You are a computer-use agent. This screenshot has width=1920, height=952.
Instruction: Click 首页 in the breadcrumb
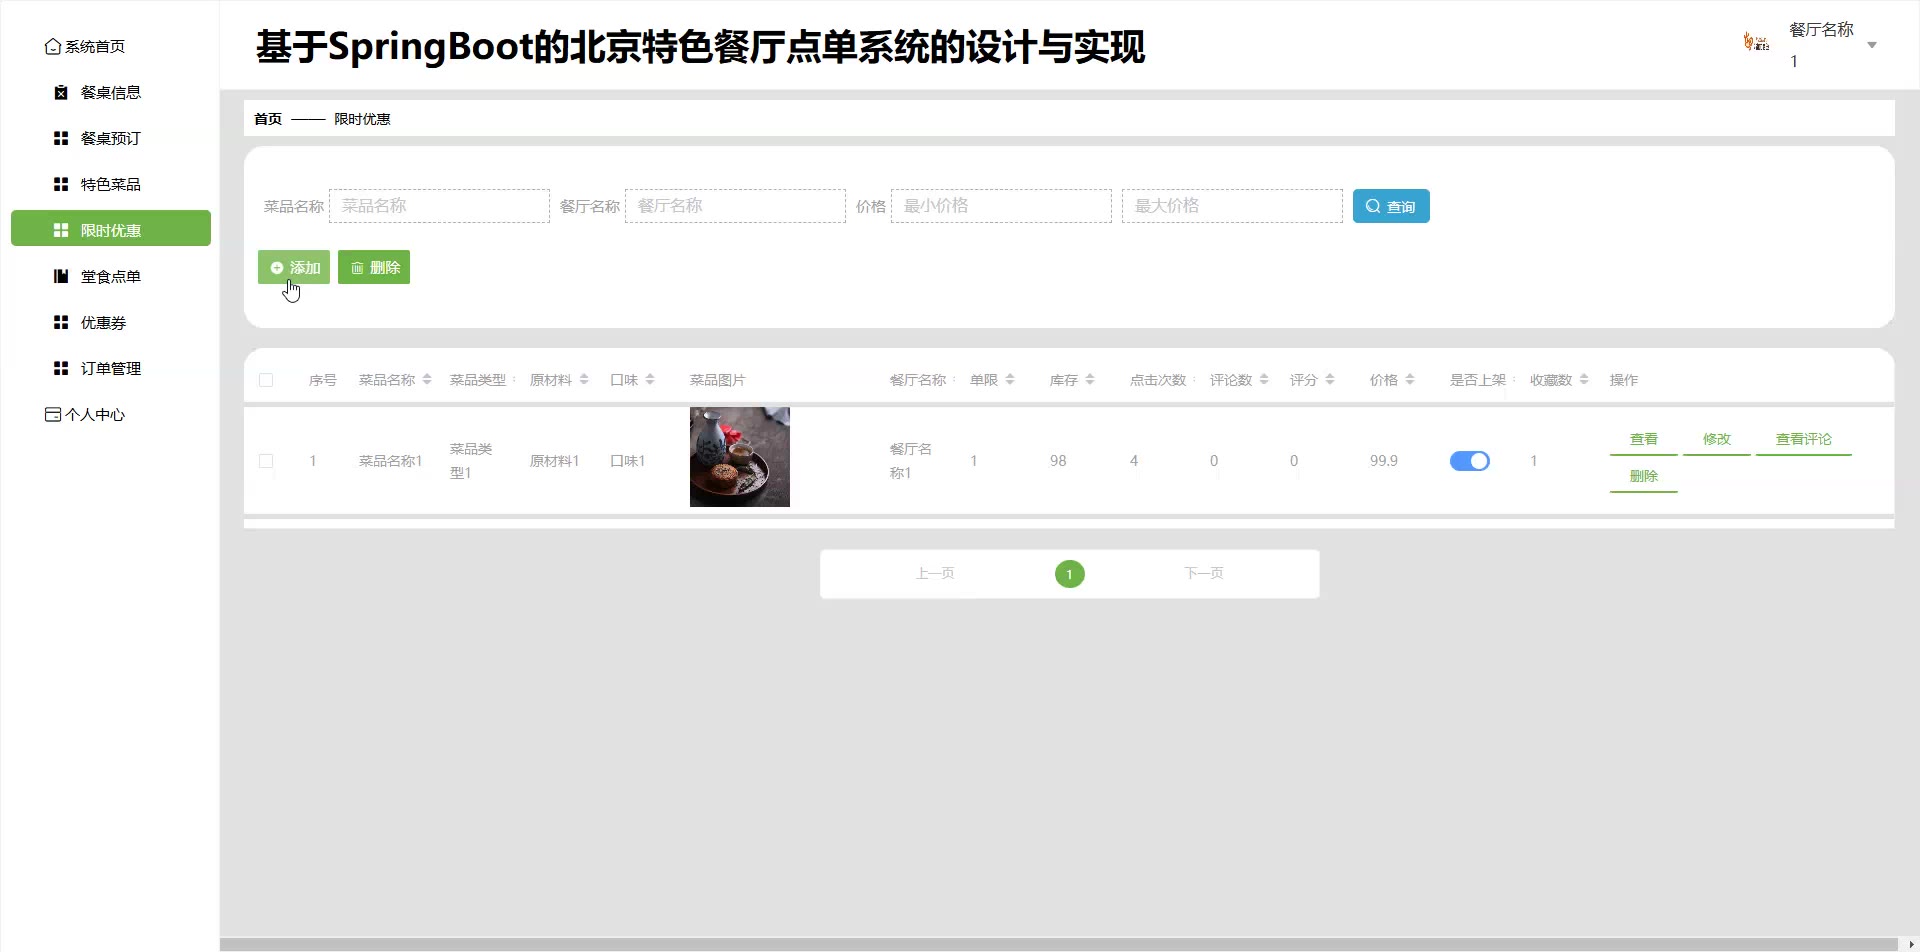(x=268, y=119)
